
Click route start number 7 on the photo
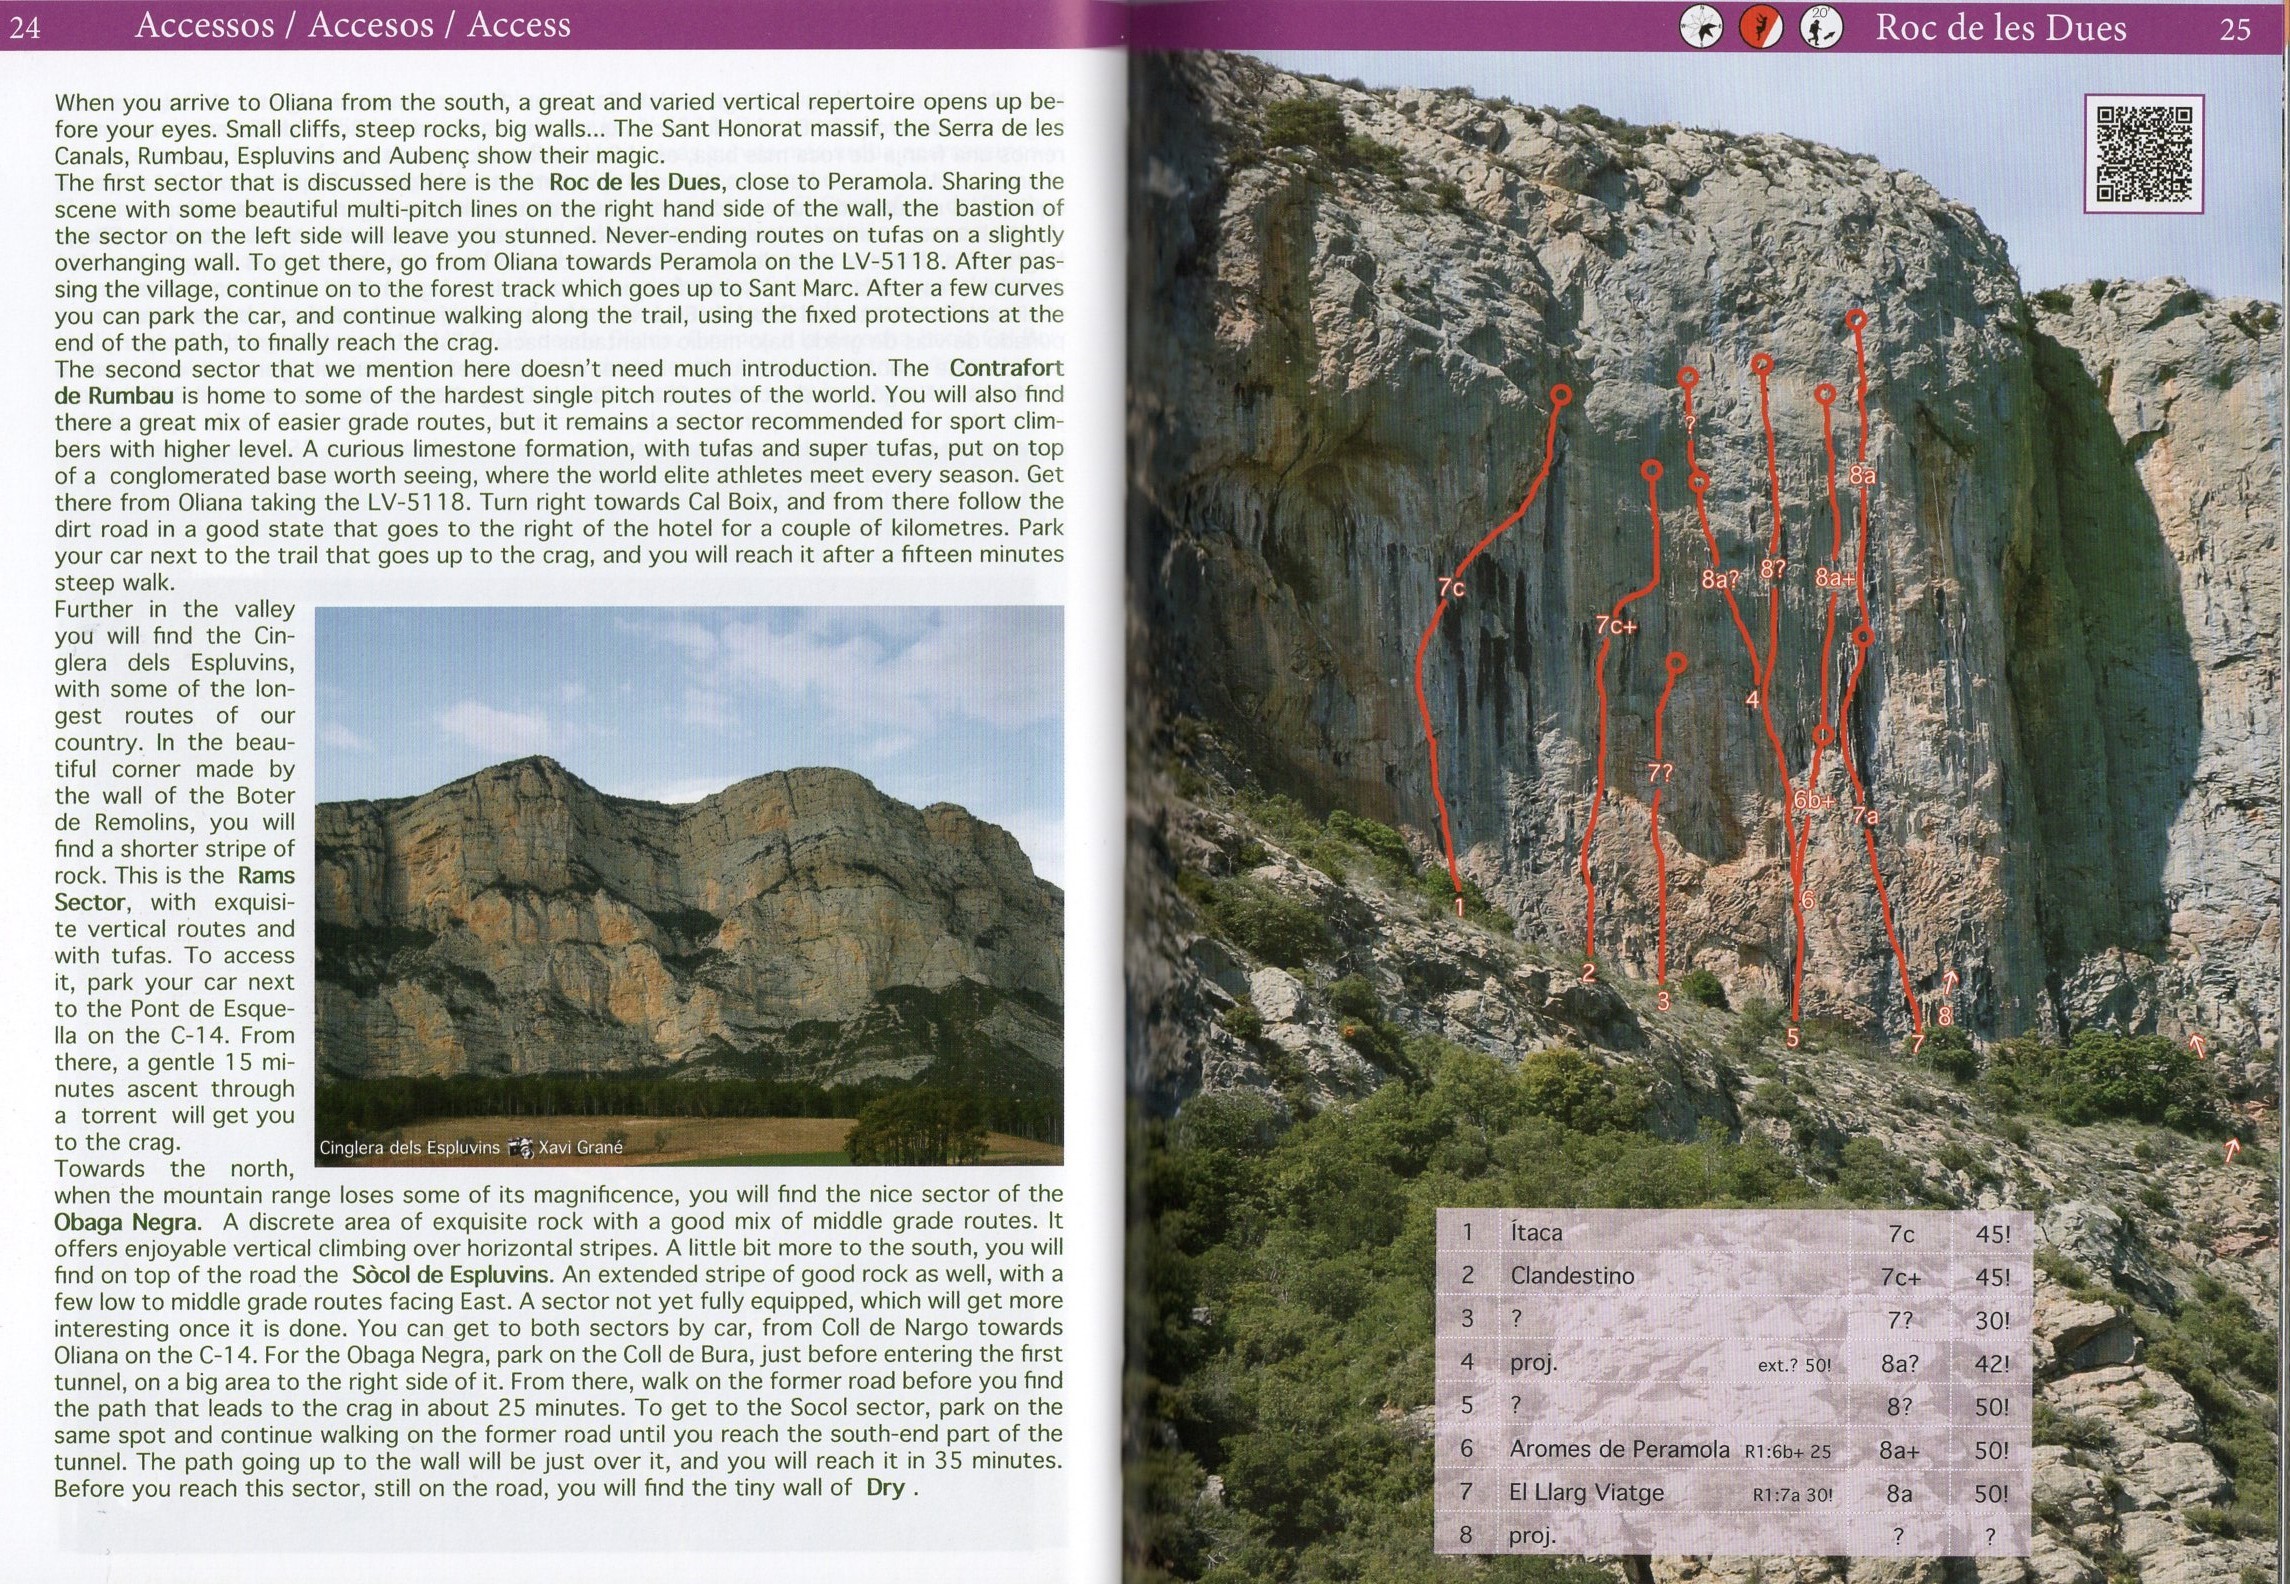[x=1917, y=1045]
